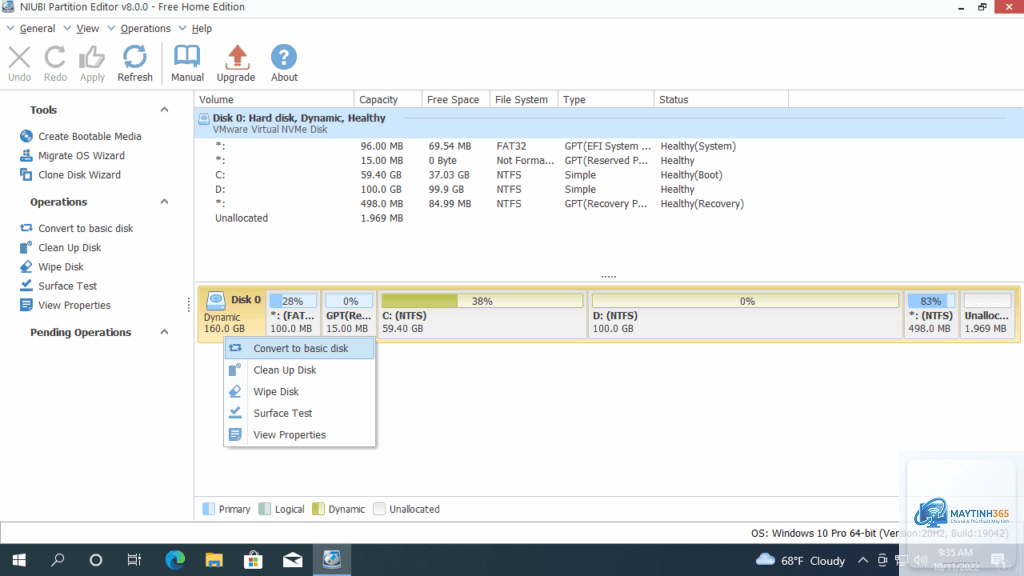Choose Clean Up Disk from context menu

pos(300,370)
